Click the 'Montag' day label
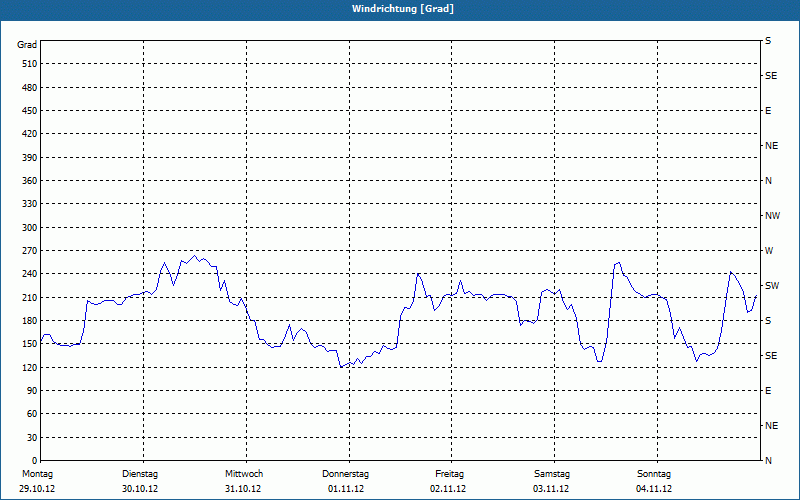 pyautogui.click(x=37, y=474)
